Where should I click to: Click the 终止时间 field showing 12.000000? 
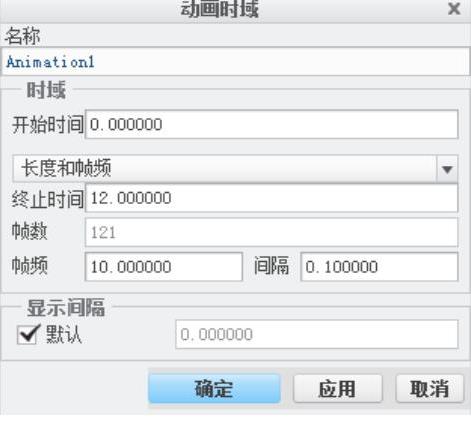(272, 198)
